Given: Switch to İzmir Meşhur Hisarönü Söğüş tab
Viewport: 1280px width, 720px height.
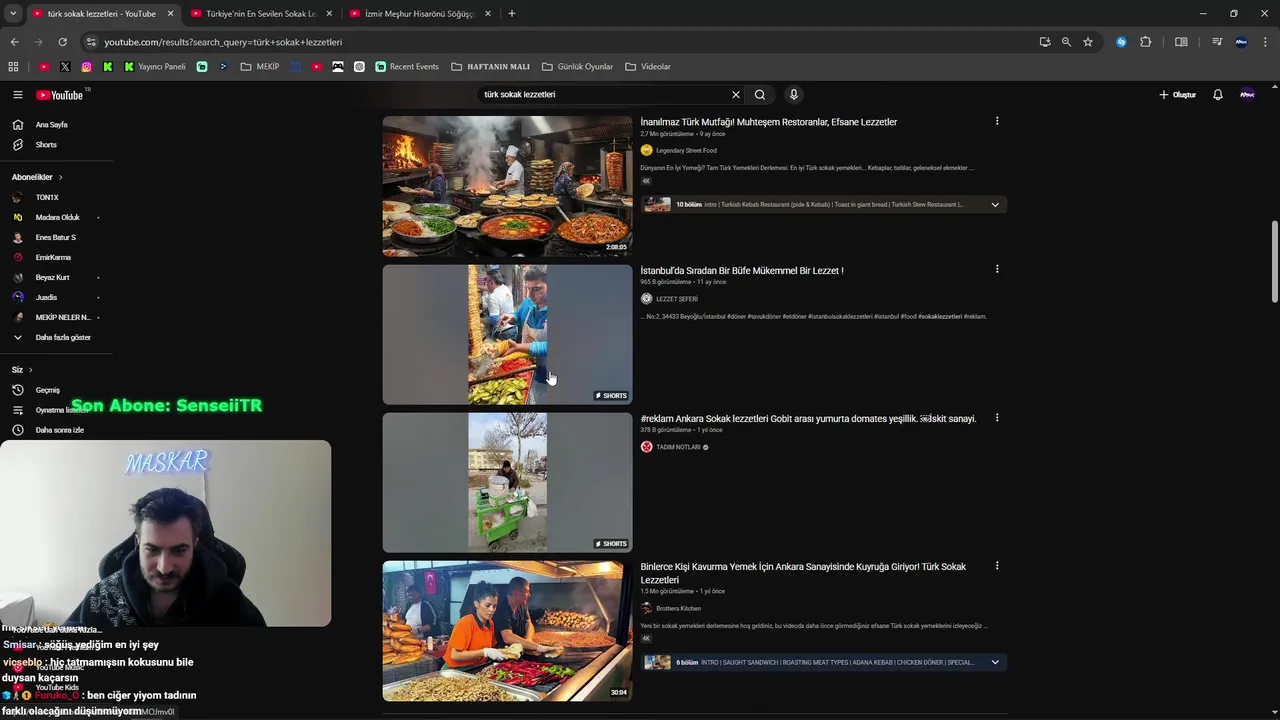Looking at the screenshot, I should [x=420, y=14].
